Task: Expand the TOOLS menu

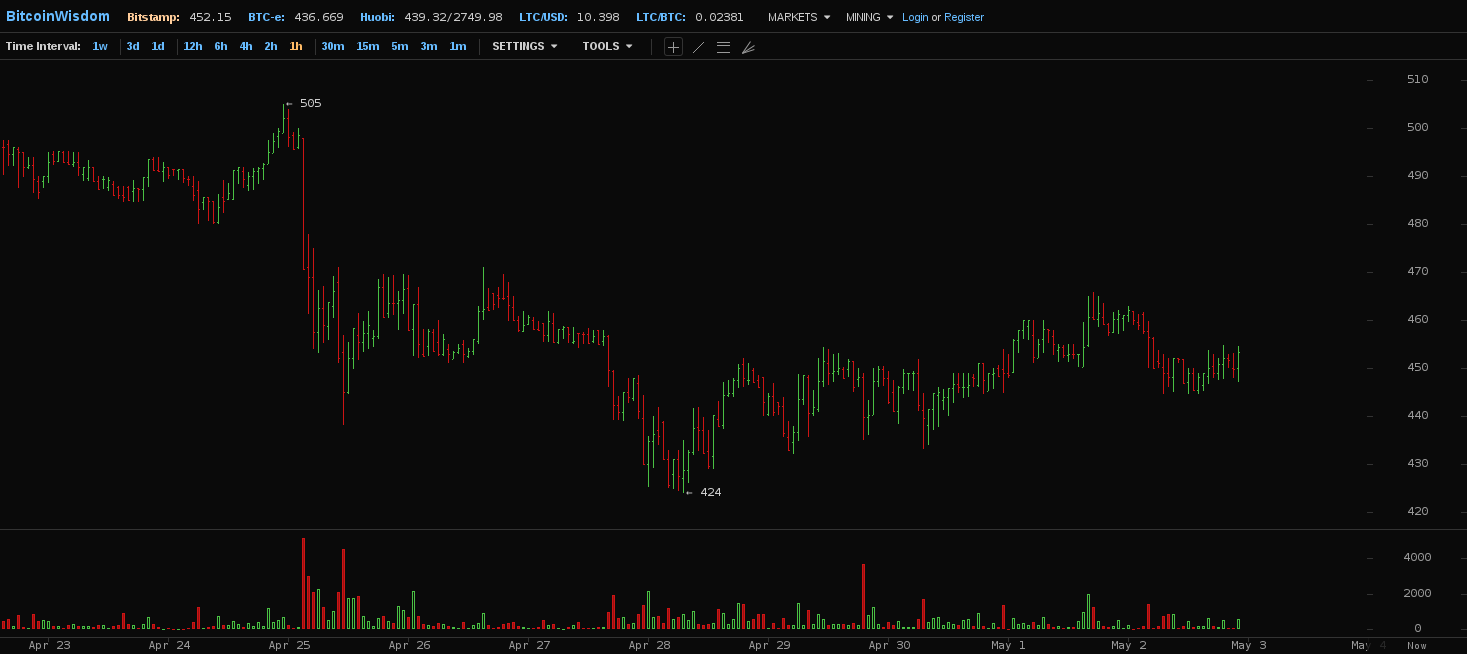Action: coord(607,46)
